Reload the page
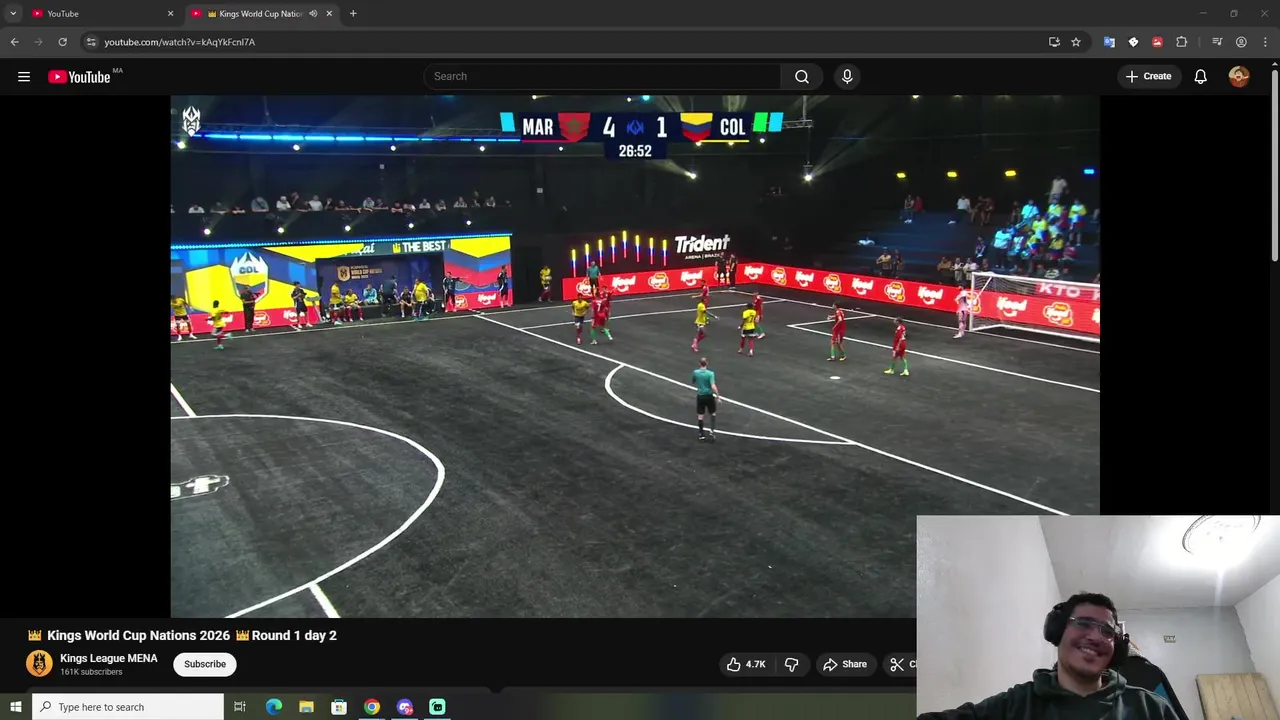The image size is (1280, 720). click(62, 42)
